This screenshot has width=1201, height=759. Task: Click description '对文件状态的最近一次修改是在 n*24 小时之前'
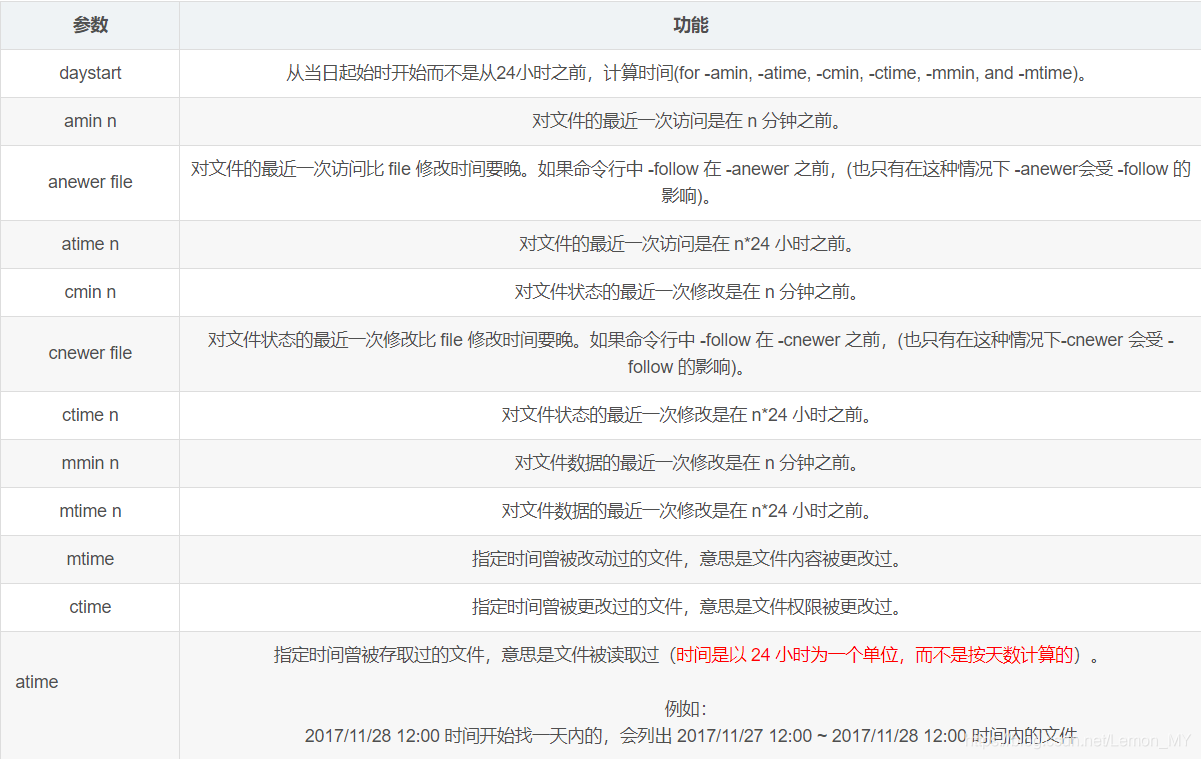[690, 415]
